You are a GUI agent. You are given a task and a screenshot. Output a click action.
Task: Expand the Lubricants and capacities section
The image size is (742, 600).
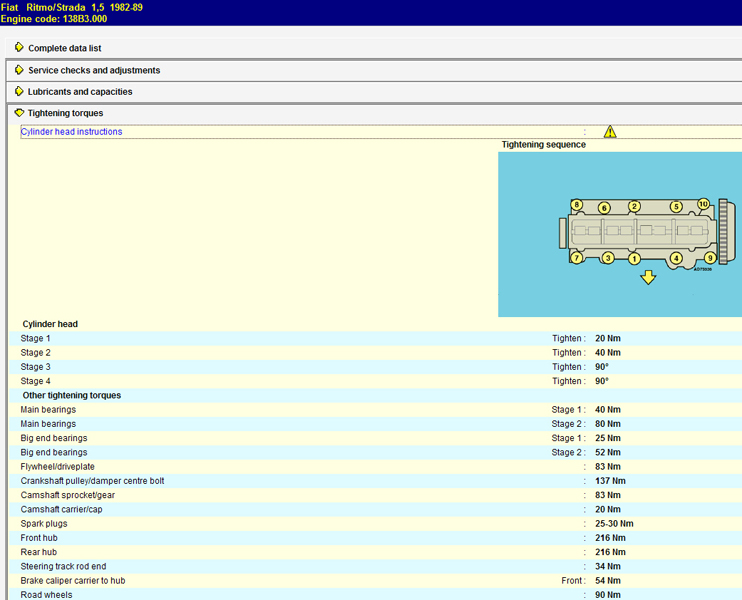pos(80,92)
